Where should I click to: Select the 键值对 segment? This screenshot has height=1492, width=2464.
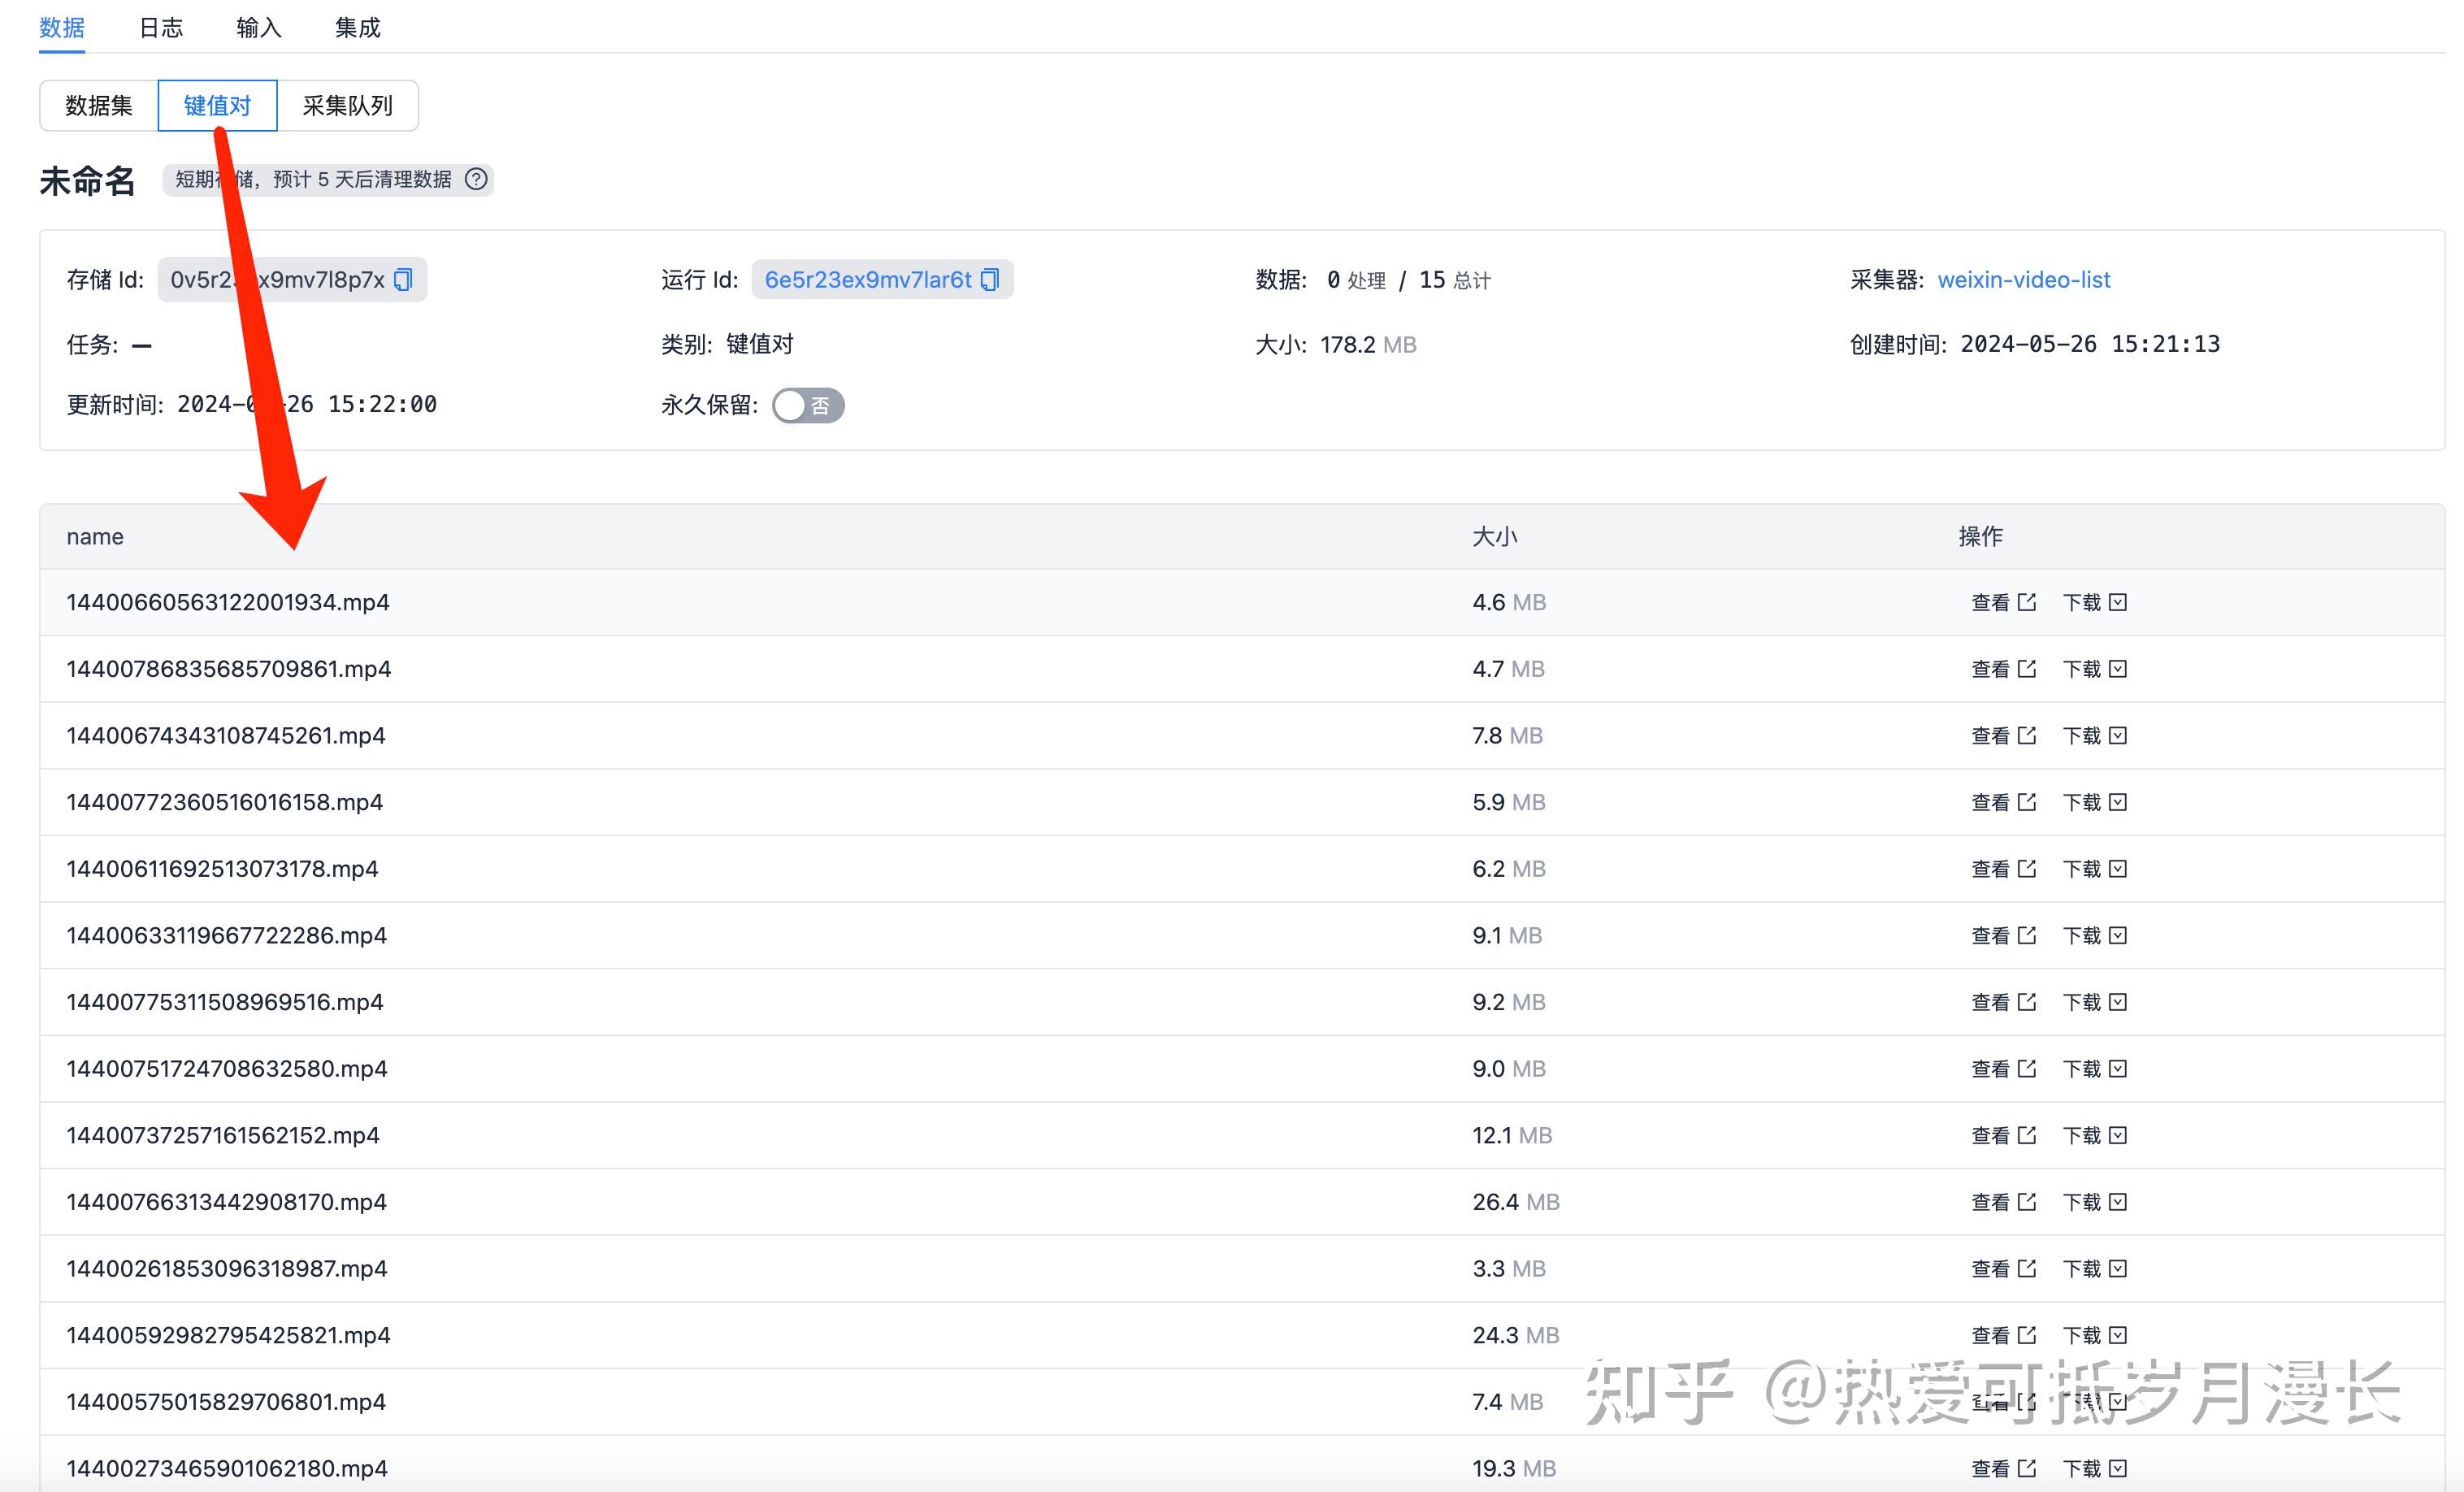[x=217, y=105]
